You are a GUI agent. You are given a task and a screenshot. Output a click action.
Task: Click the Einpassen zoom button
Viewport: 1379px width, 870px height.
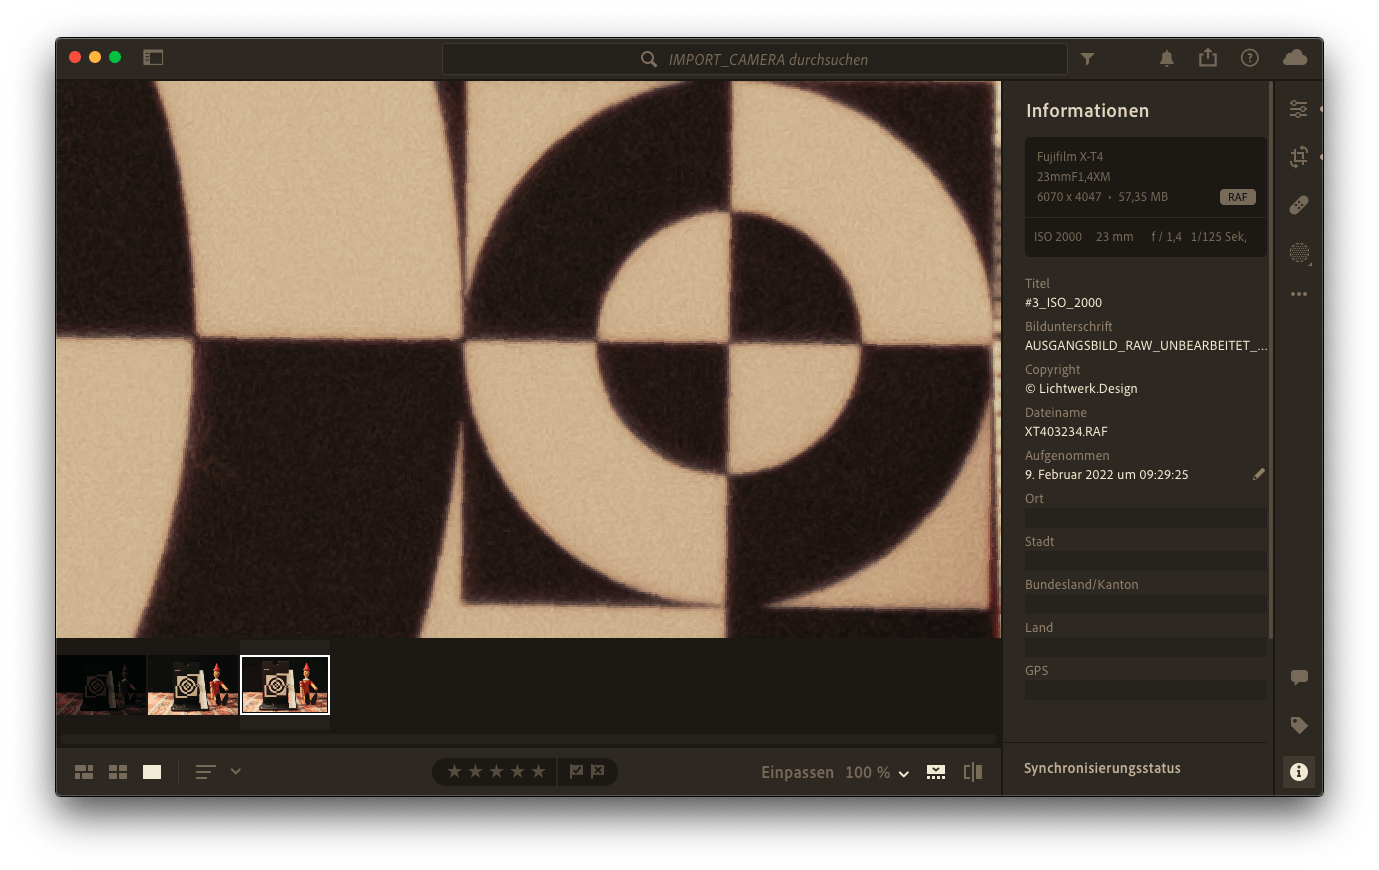point(796,772)
